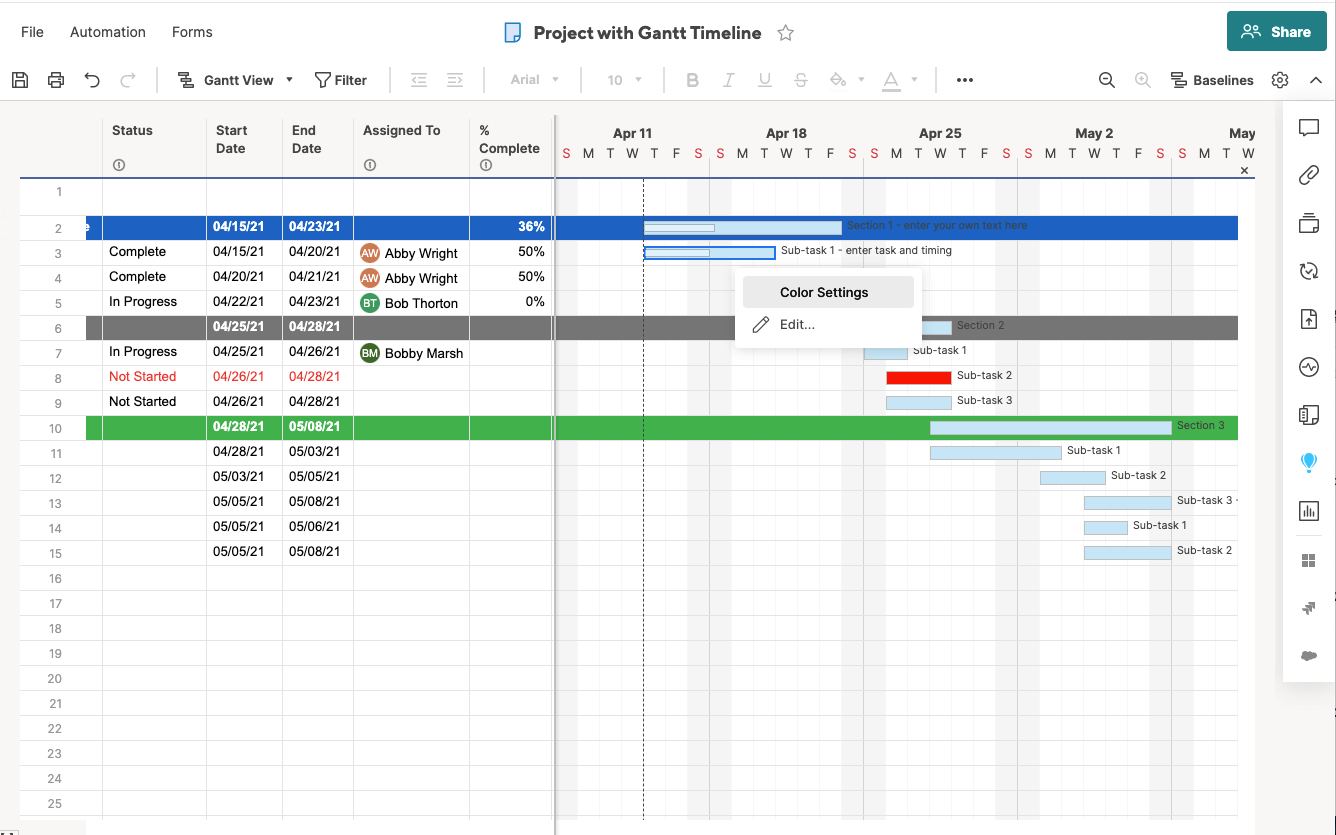Screen dimensions: 1336x835
Task: Toggle strikethrough formatting
Action: pyautogui.click(x=801, y=80)
